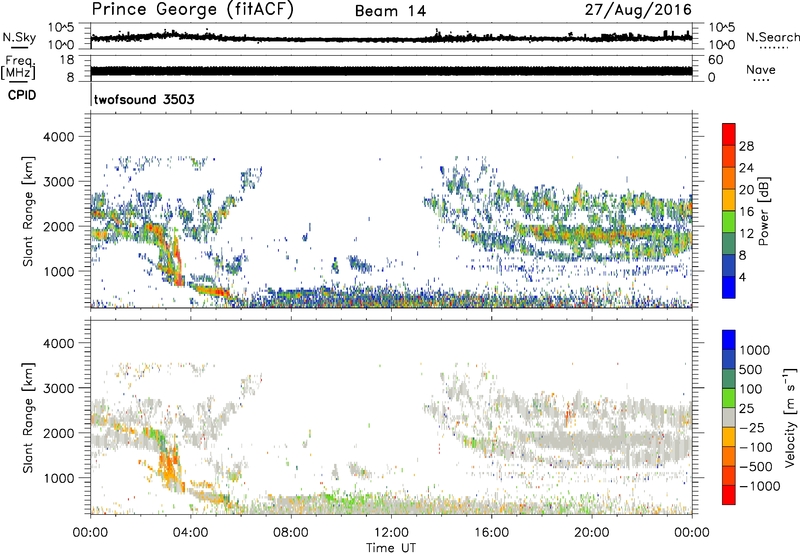Pick the light green segment of the Power color bar

[x=729, y=222]
